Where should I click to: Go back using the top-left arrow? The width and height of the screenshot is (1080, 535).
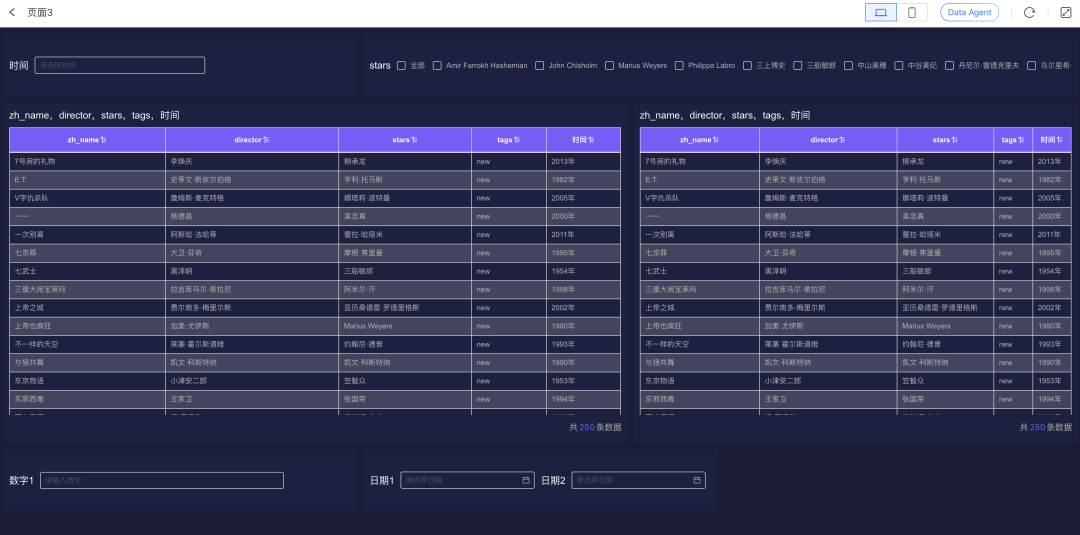tap(12, 12)
